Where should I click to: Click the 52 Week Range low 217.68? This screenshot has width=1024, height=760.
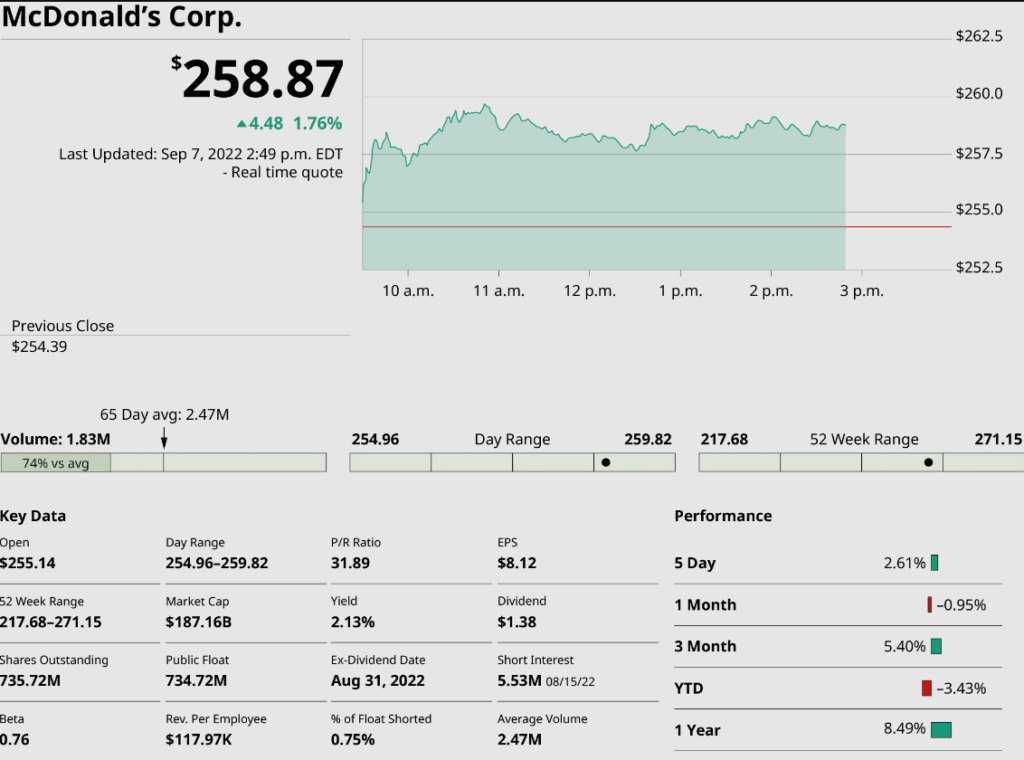pos(724,439)
